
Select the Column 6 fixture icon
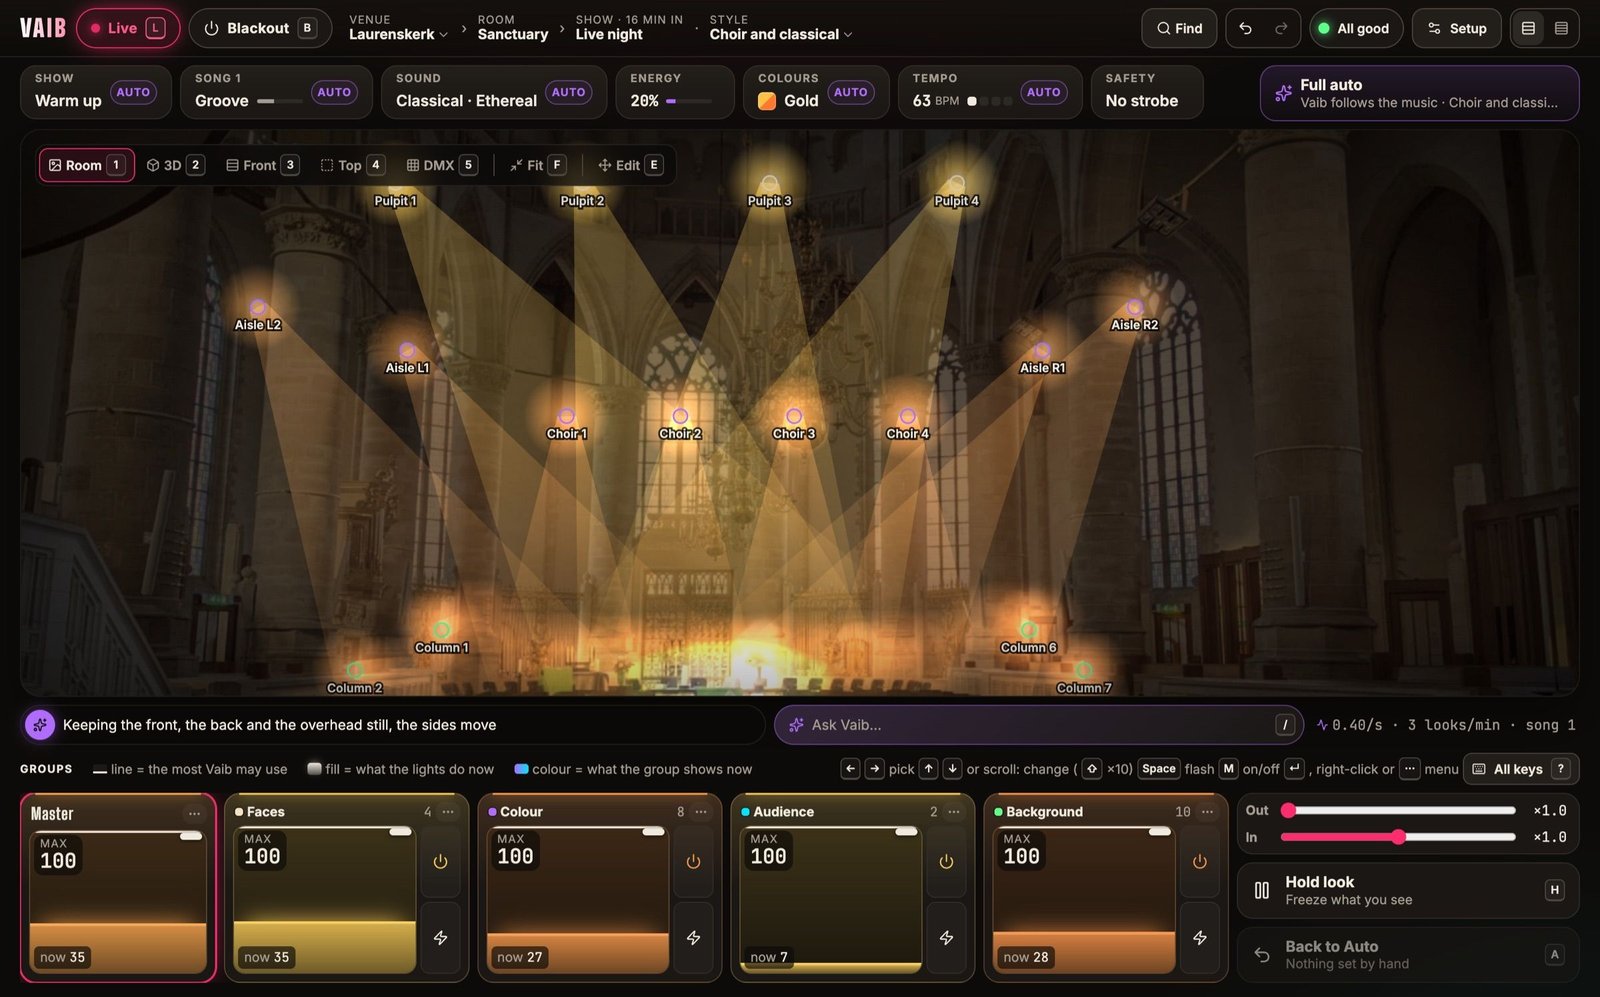1028,630
